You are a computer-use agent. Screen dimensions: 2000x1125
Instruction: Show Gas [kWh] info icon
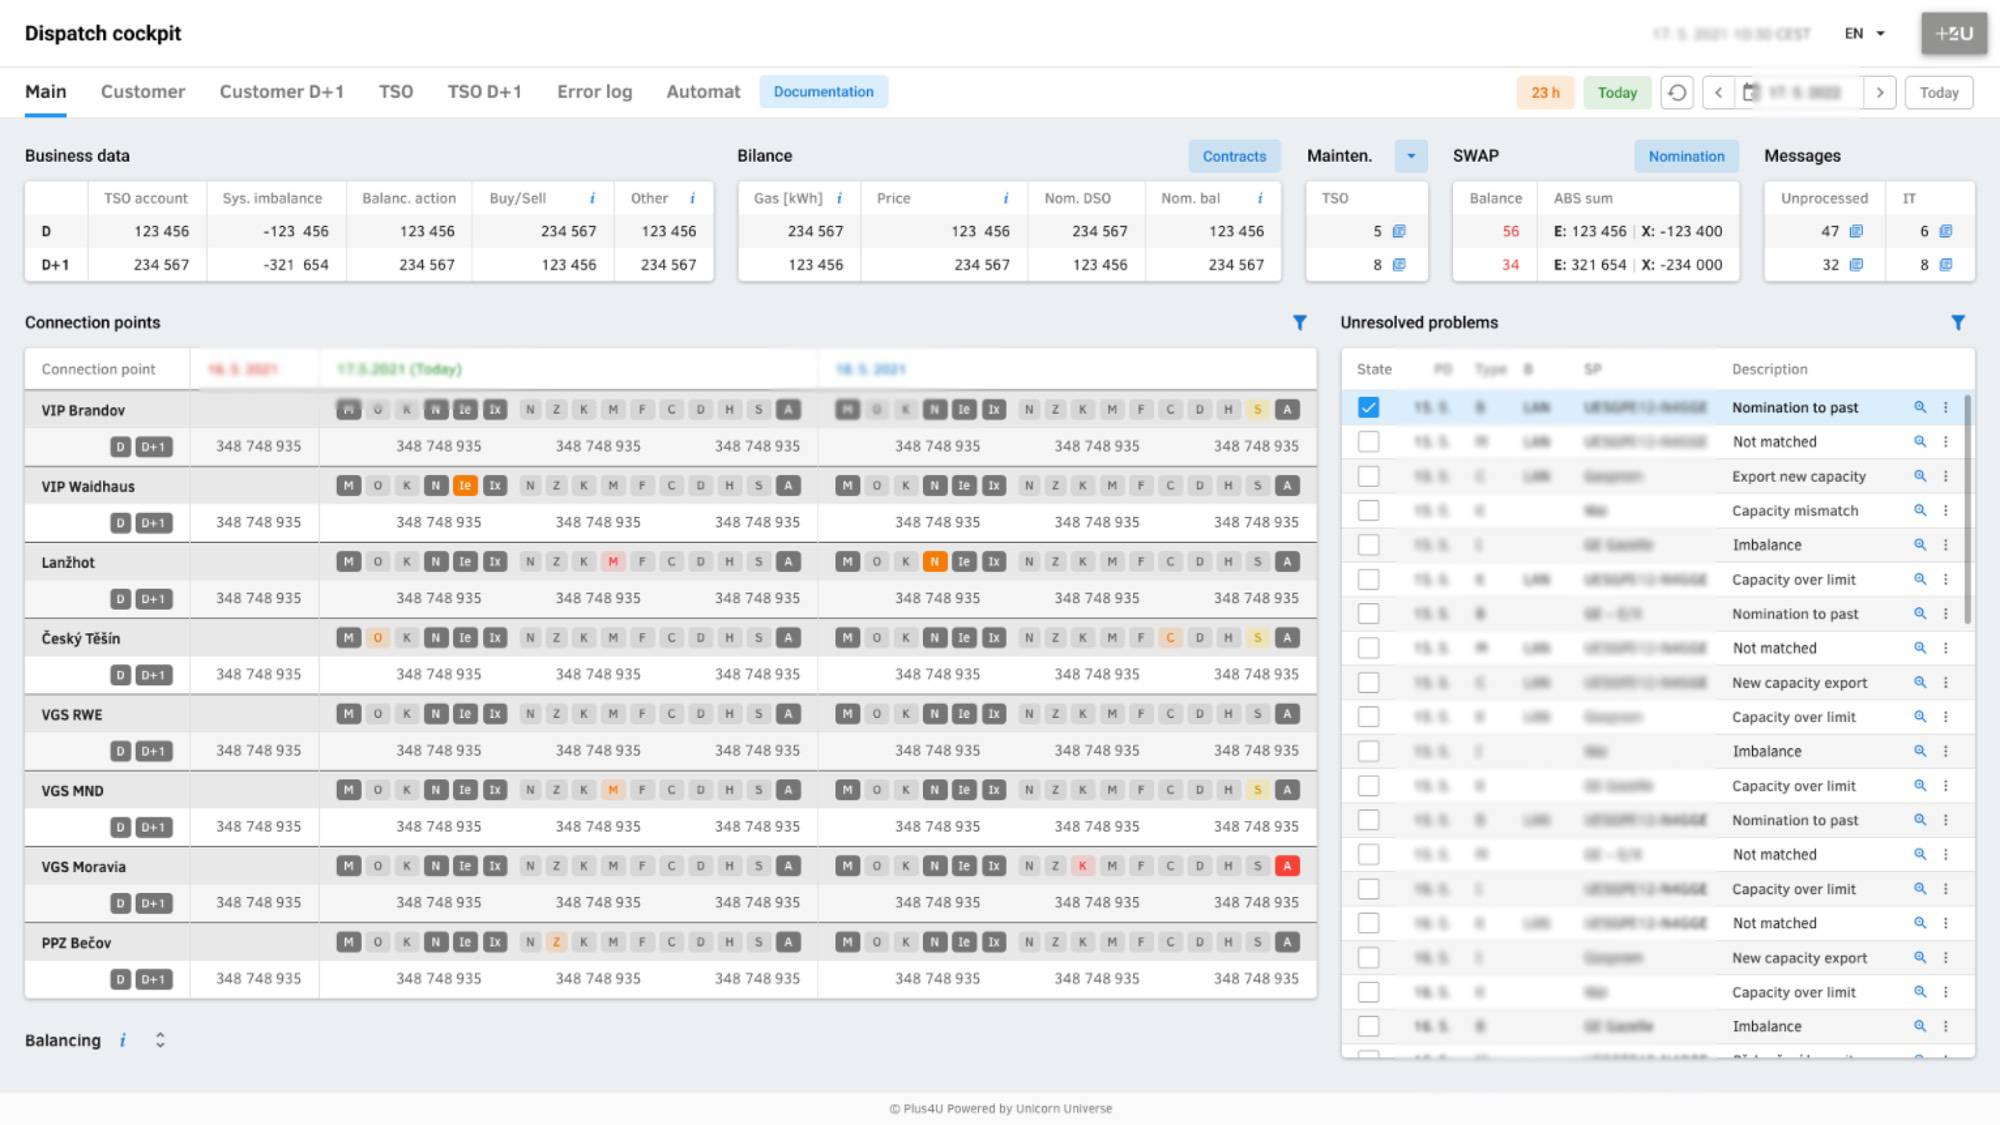(x=839, y=198)
